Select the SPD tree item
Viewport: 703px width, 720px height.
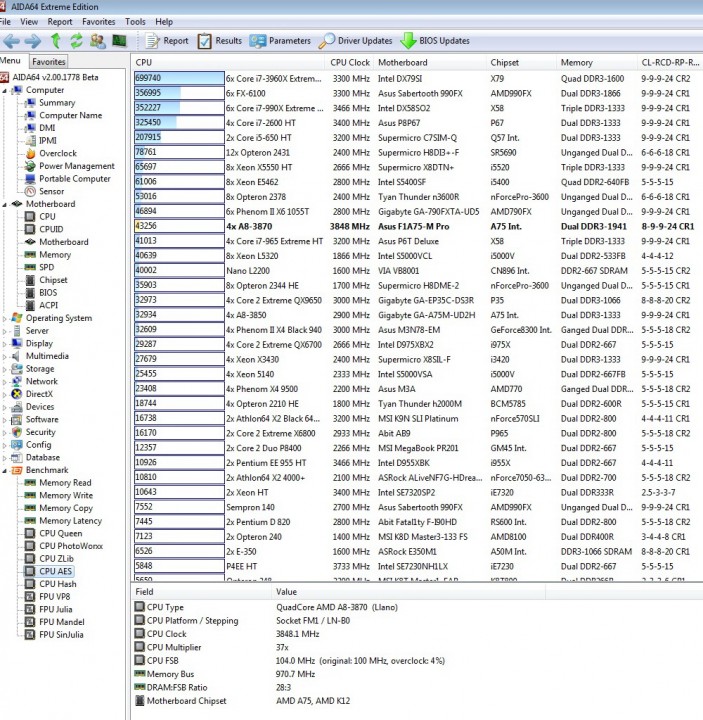pyautogui.click(x=46, y=267)
